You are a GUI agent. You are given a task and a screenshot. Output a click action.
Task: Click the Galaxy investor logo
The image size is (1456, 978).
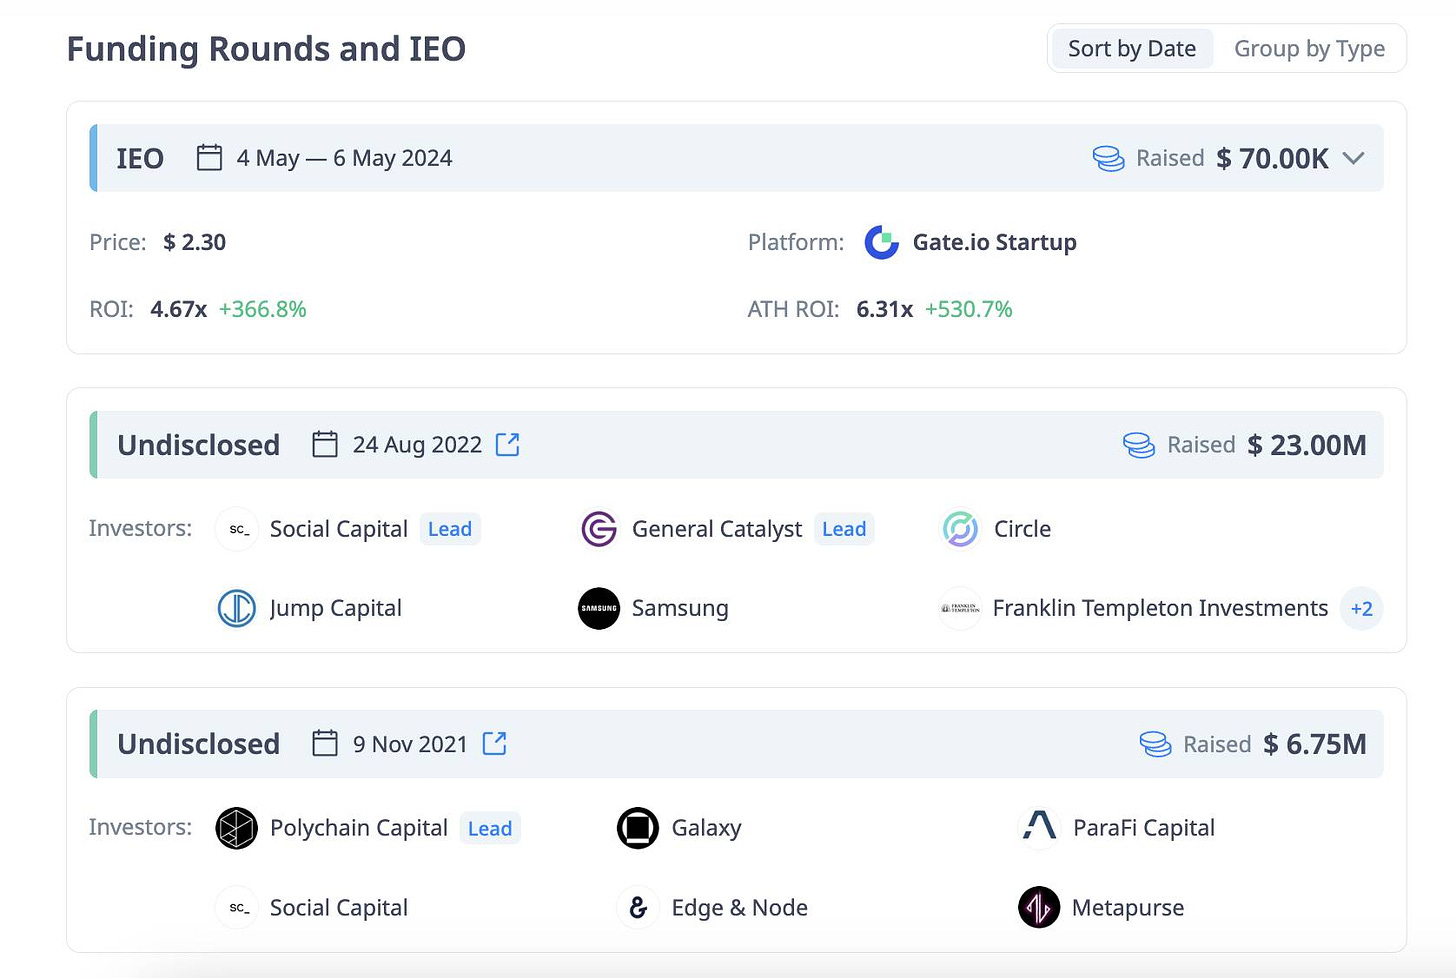tap(638, 828)
